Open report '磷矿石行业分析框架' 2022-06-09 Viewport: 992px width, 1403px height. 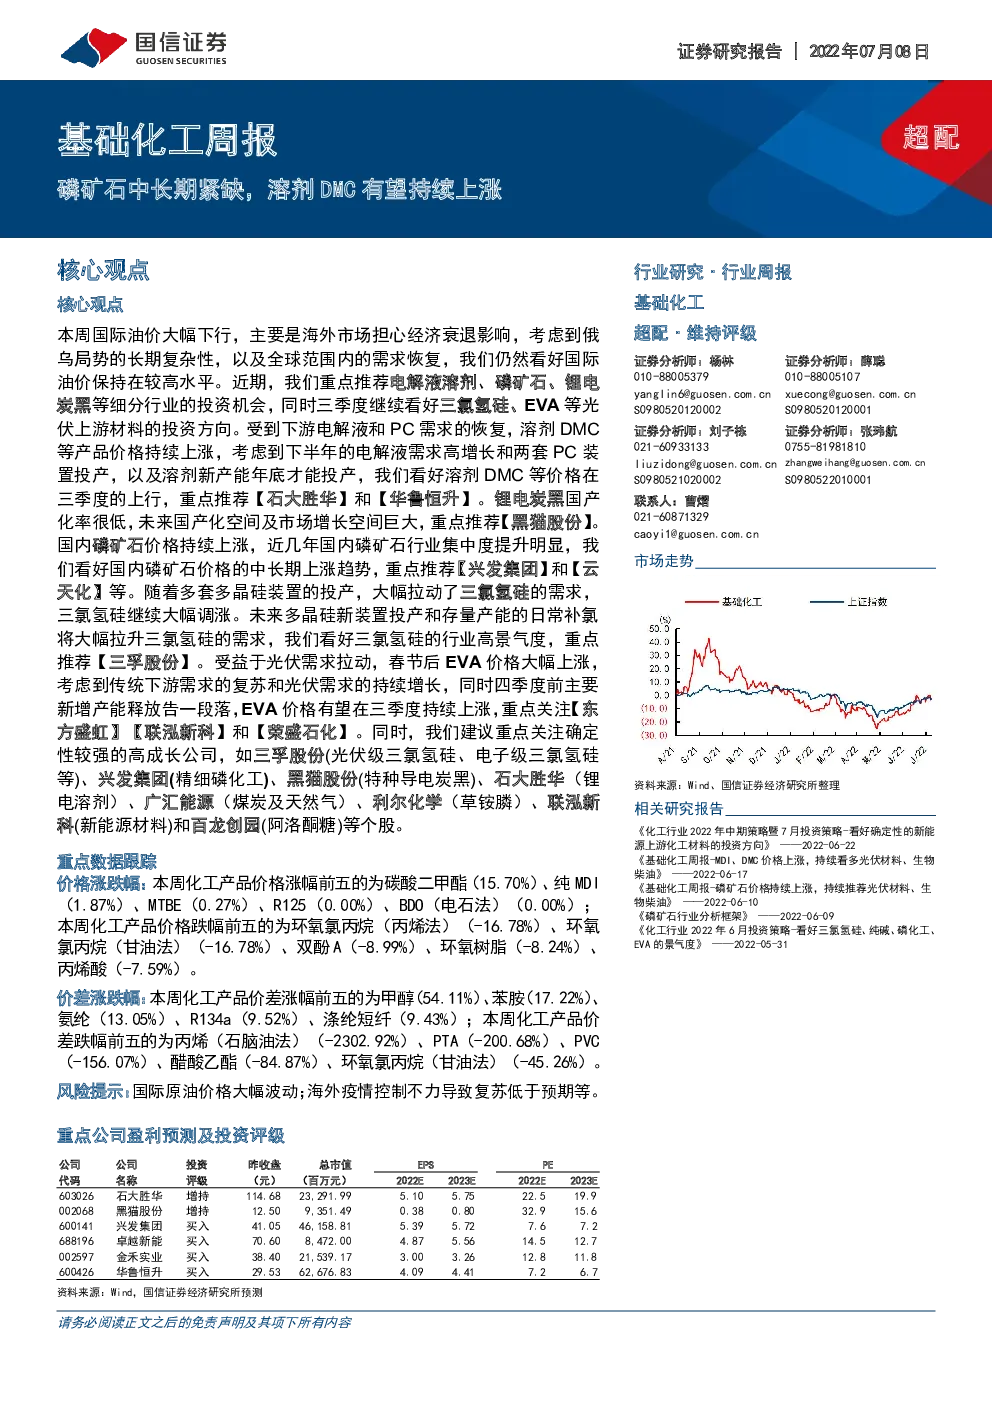[x=734, y=916]
